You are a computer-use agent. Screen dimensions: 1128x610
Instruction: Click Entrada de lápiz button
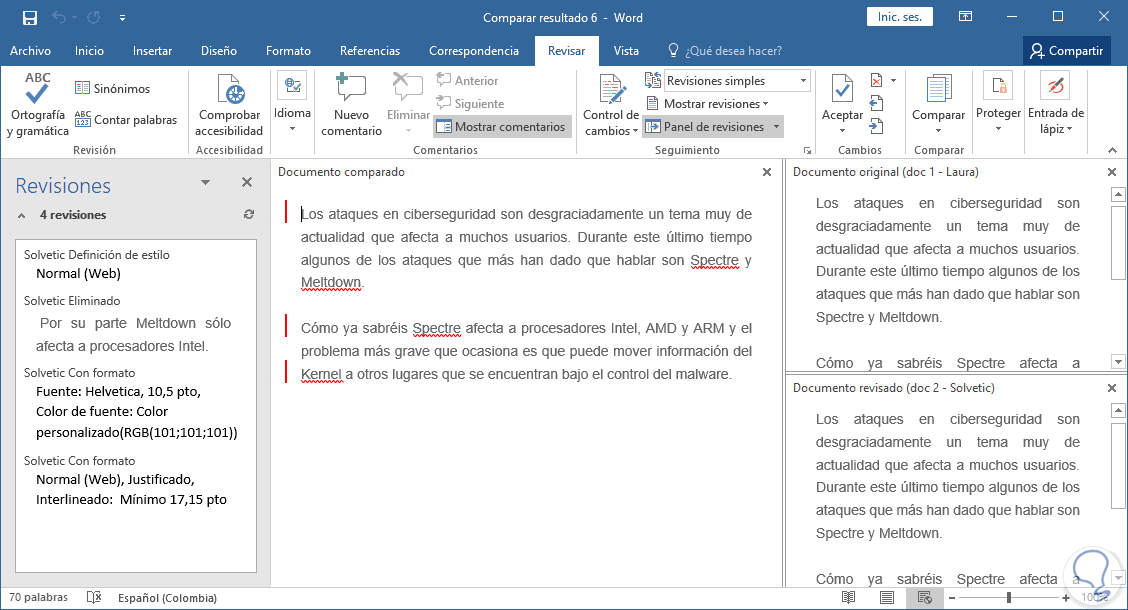click(1055, 101)
